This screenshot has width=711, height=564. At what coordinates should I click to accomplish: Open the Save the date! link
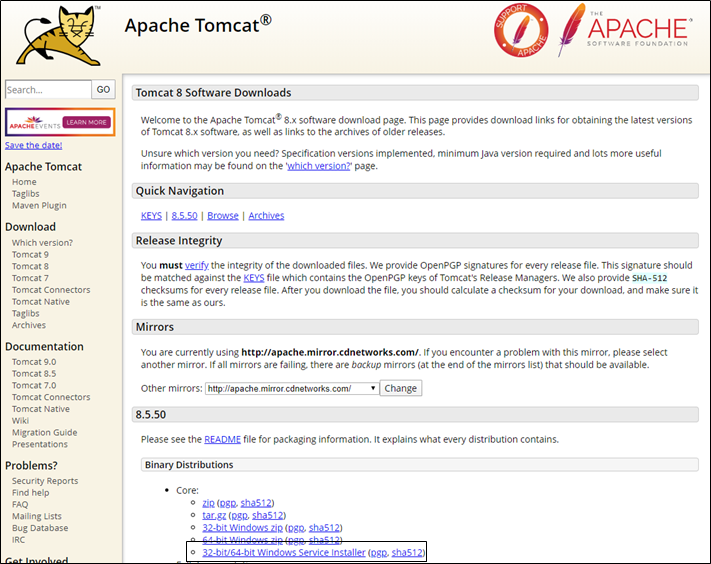34,145
